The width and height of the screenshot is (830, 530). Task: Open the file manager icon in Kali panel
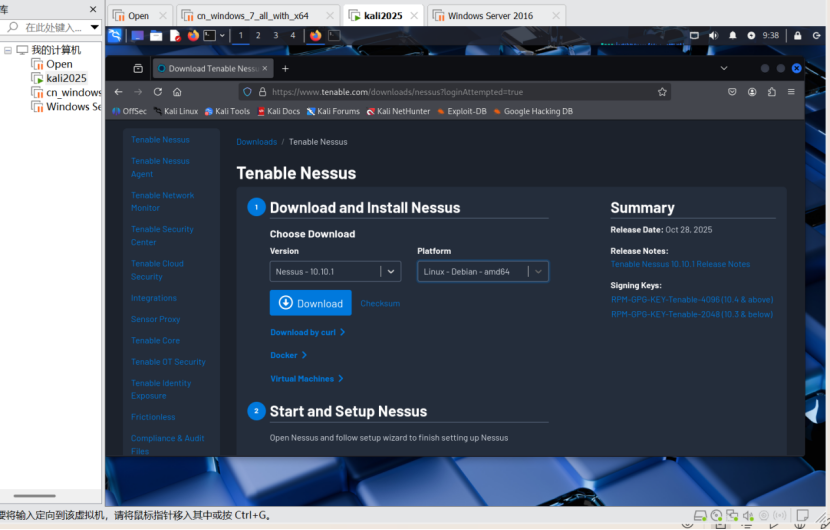pos(156,35)
